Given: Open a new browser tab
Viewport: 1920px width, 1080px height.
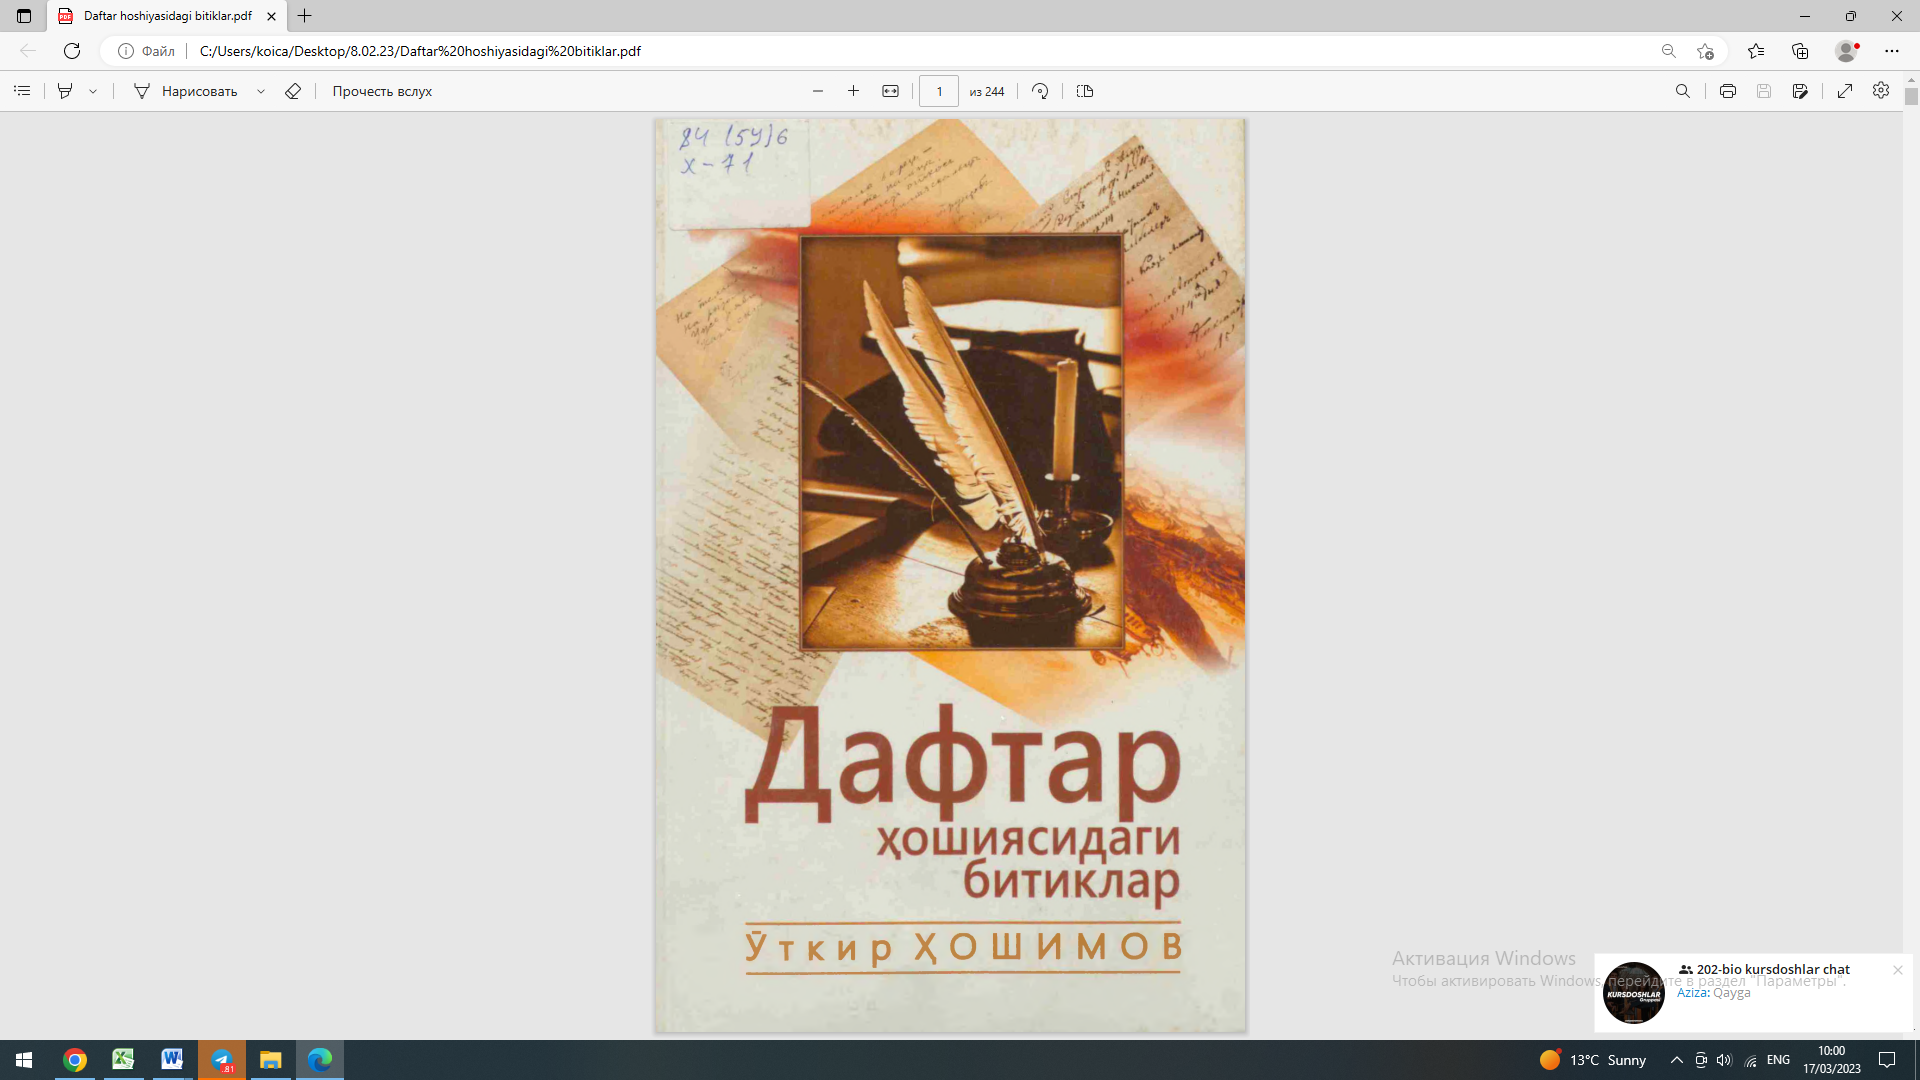Looking at the screenshot, I should 305,16.
